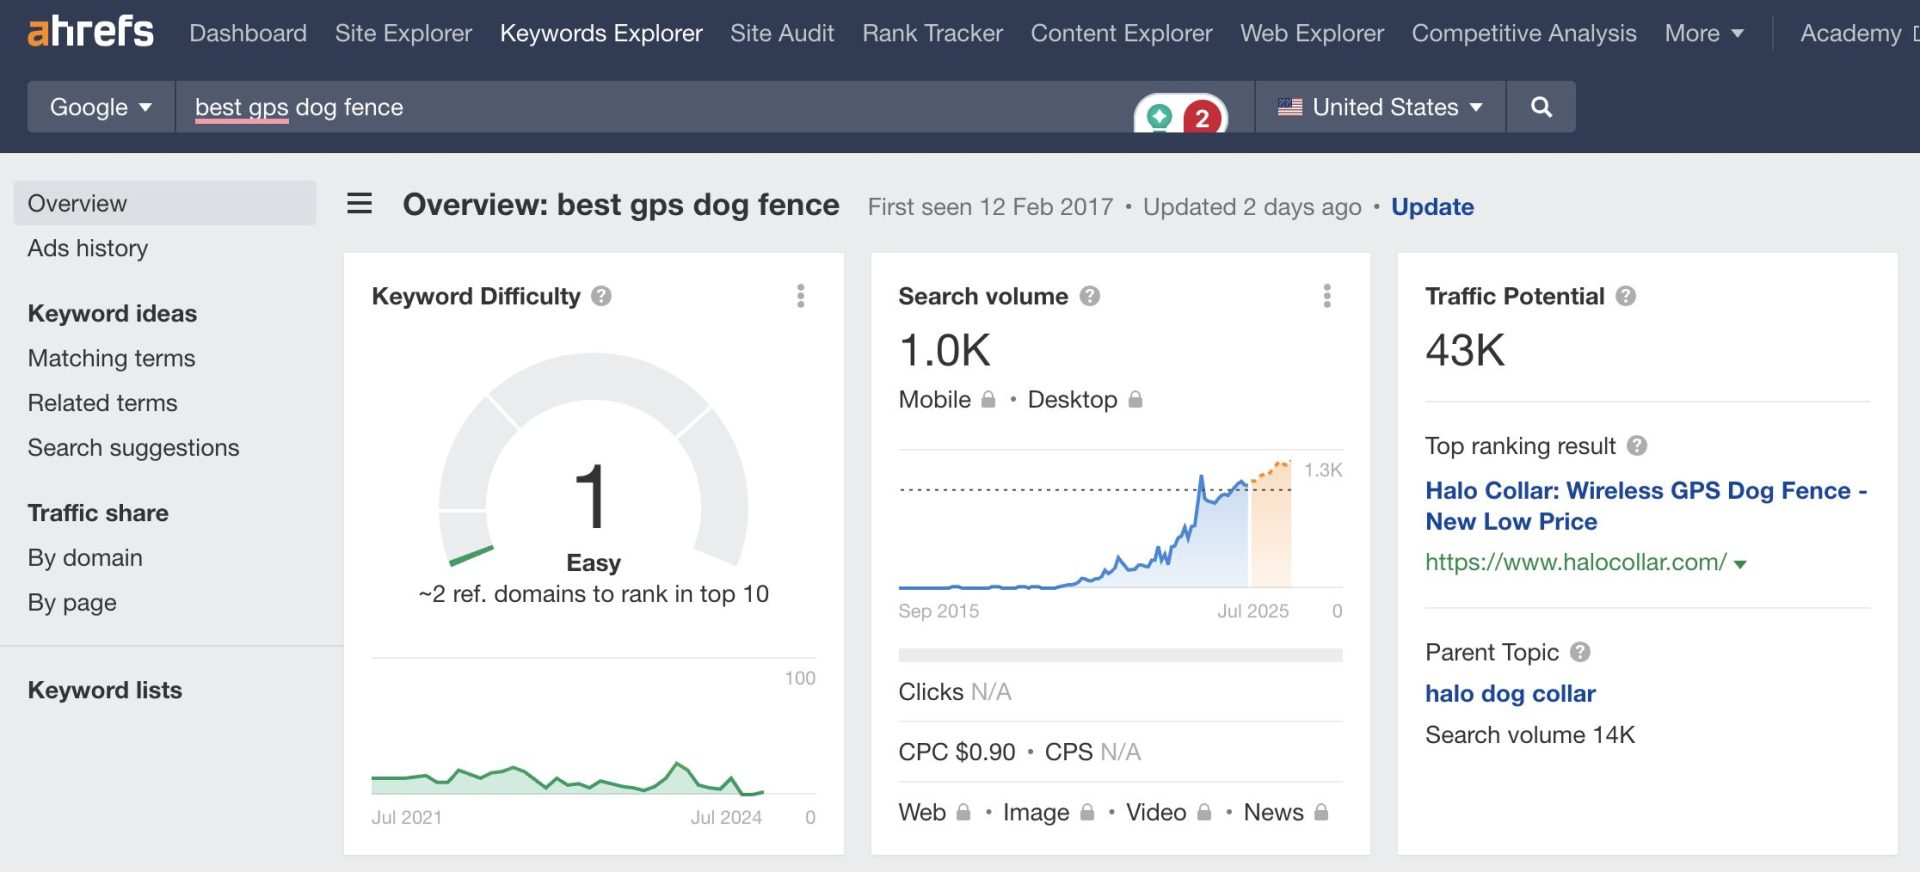The height and width of the screenshot is (872, 1920).
Task: Open Keyword Difficulty help tooltip icon
Action: tap(601, 296)
